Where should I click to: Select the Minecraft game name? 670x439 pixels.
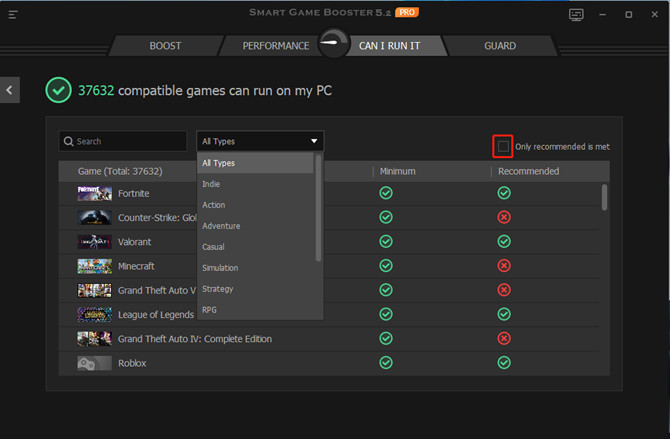click(x=136, y=266)
